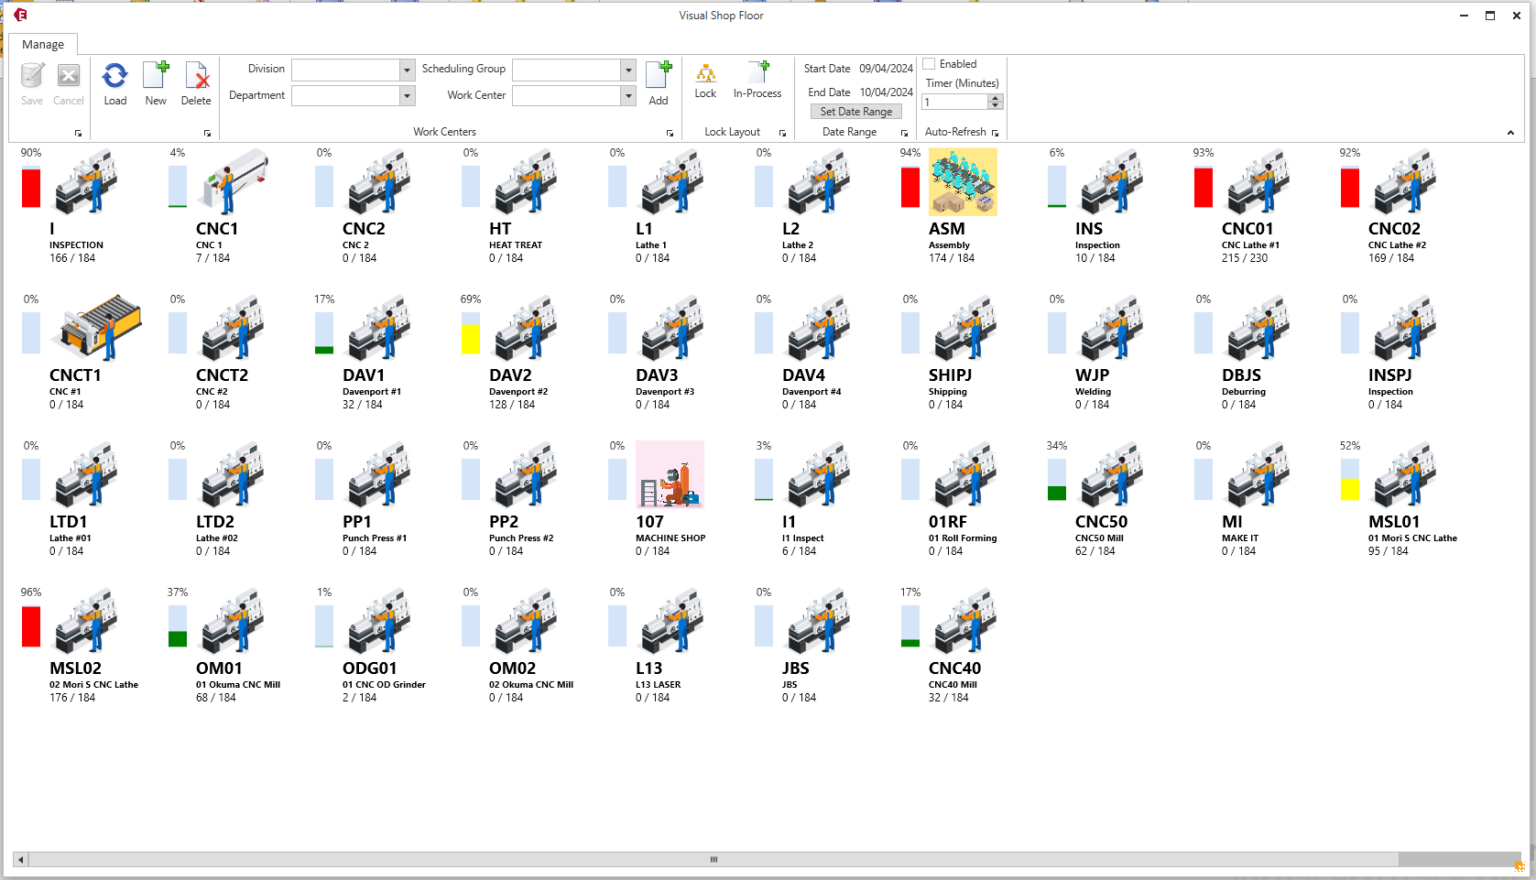The image size is (1536, 880).
Task: Open the Work Center dropdown
Action: pyautogui.click(x=627, y=95)
